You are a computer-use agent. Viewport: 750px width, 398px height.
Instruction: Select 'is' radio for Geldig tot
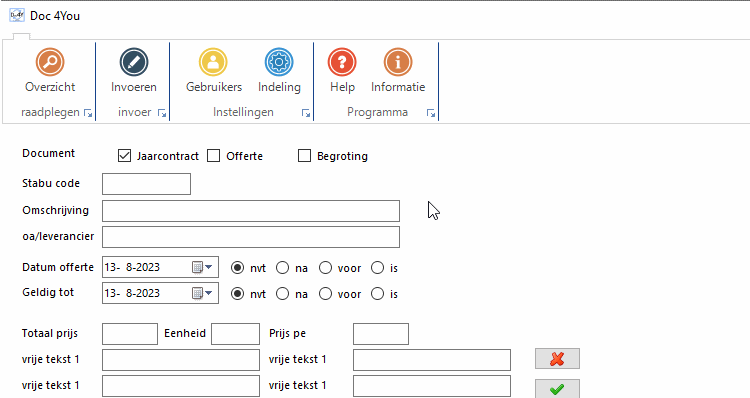pos(377,294)
